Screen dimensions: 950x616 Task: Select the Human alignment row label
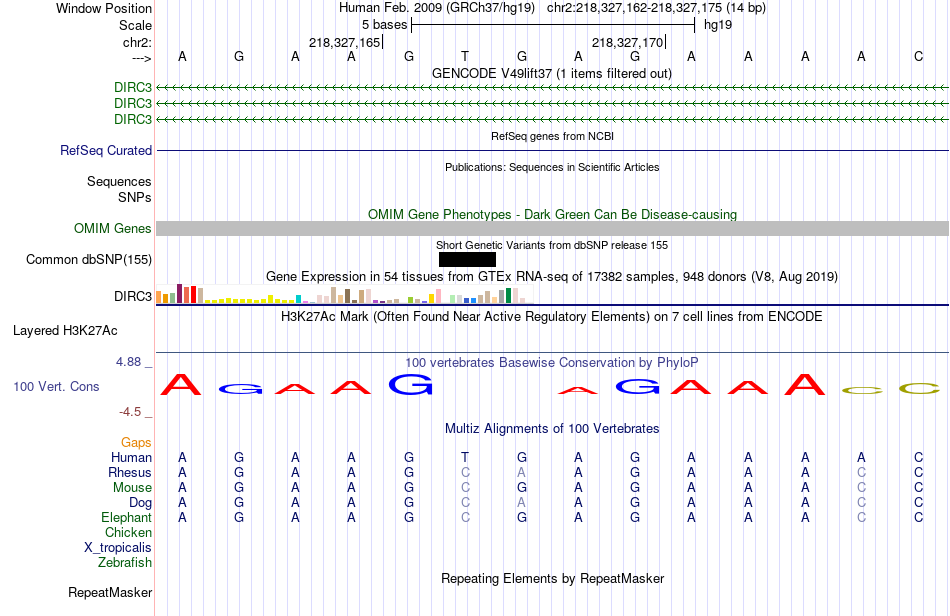tap(131, 457)
